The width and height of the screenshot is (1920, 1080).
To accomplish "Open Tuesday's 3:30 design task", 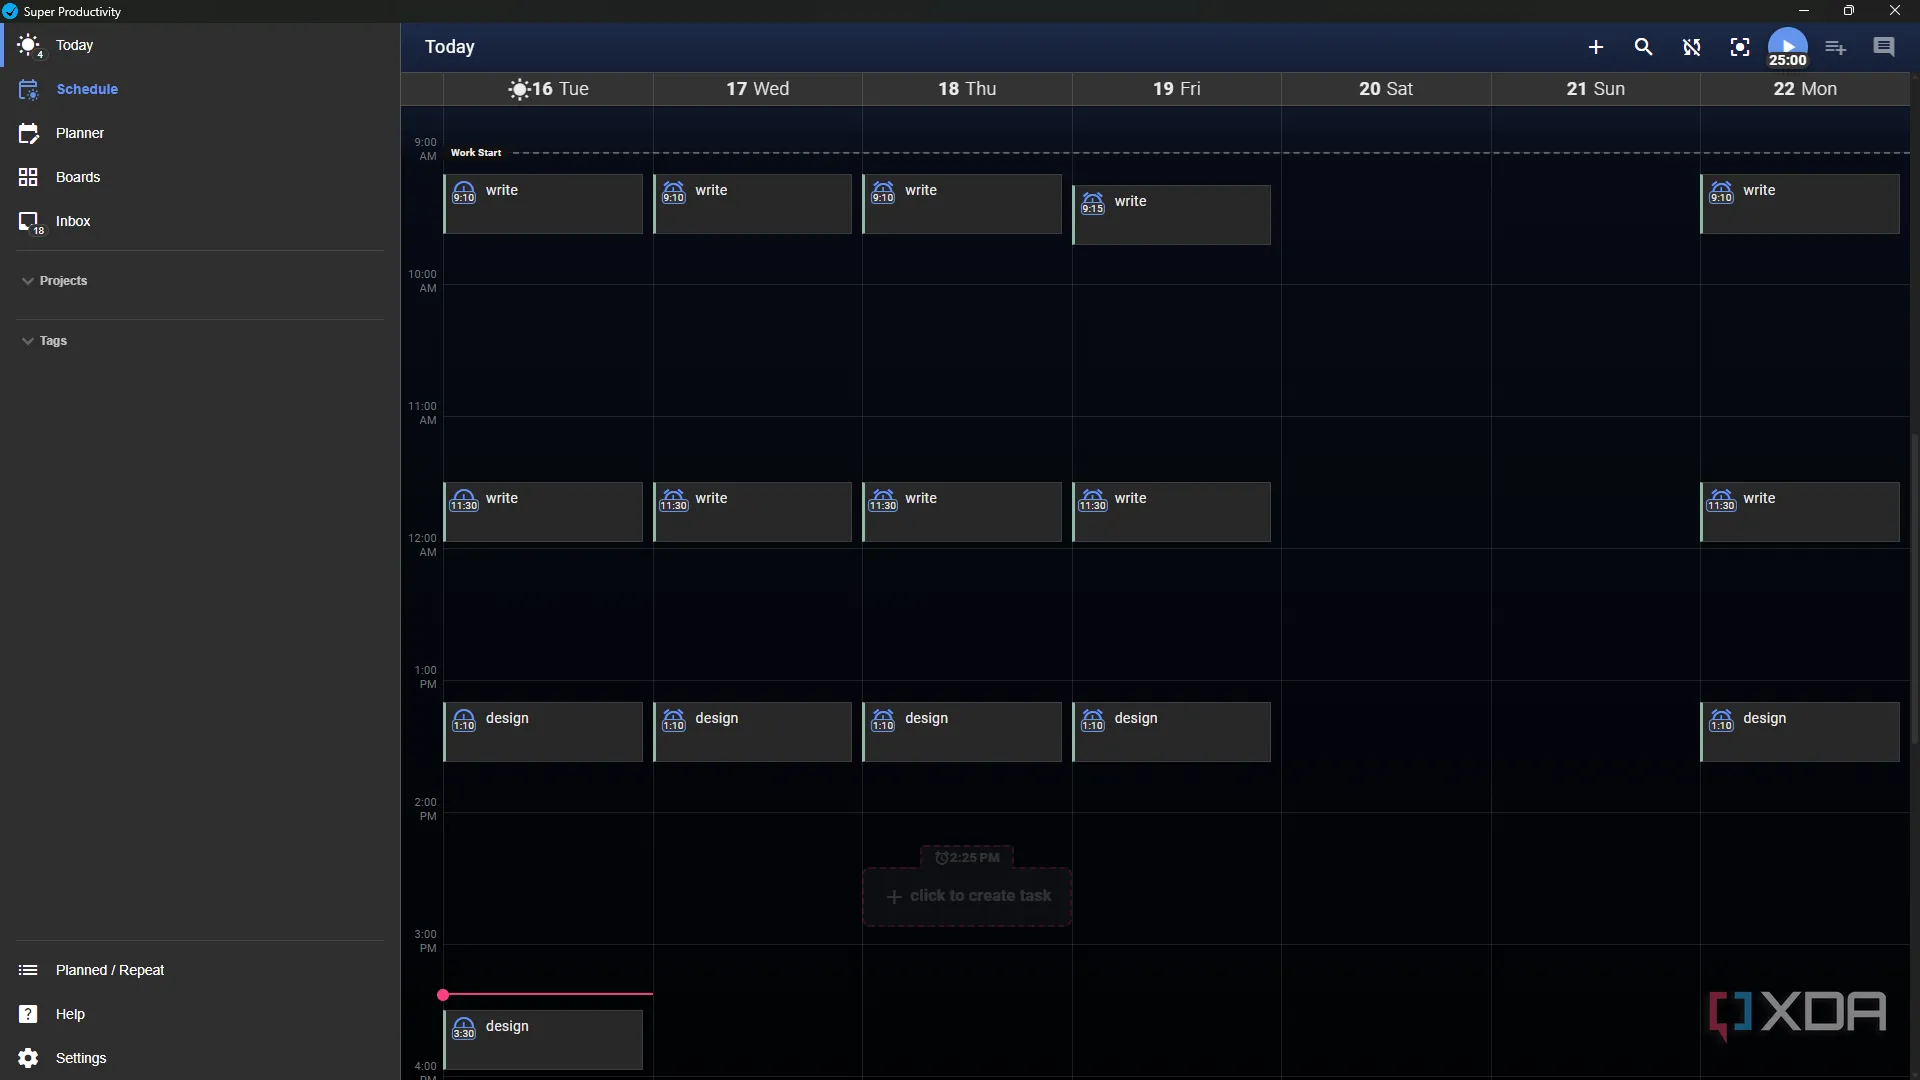I will point(543,1039).
